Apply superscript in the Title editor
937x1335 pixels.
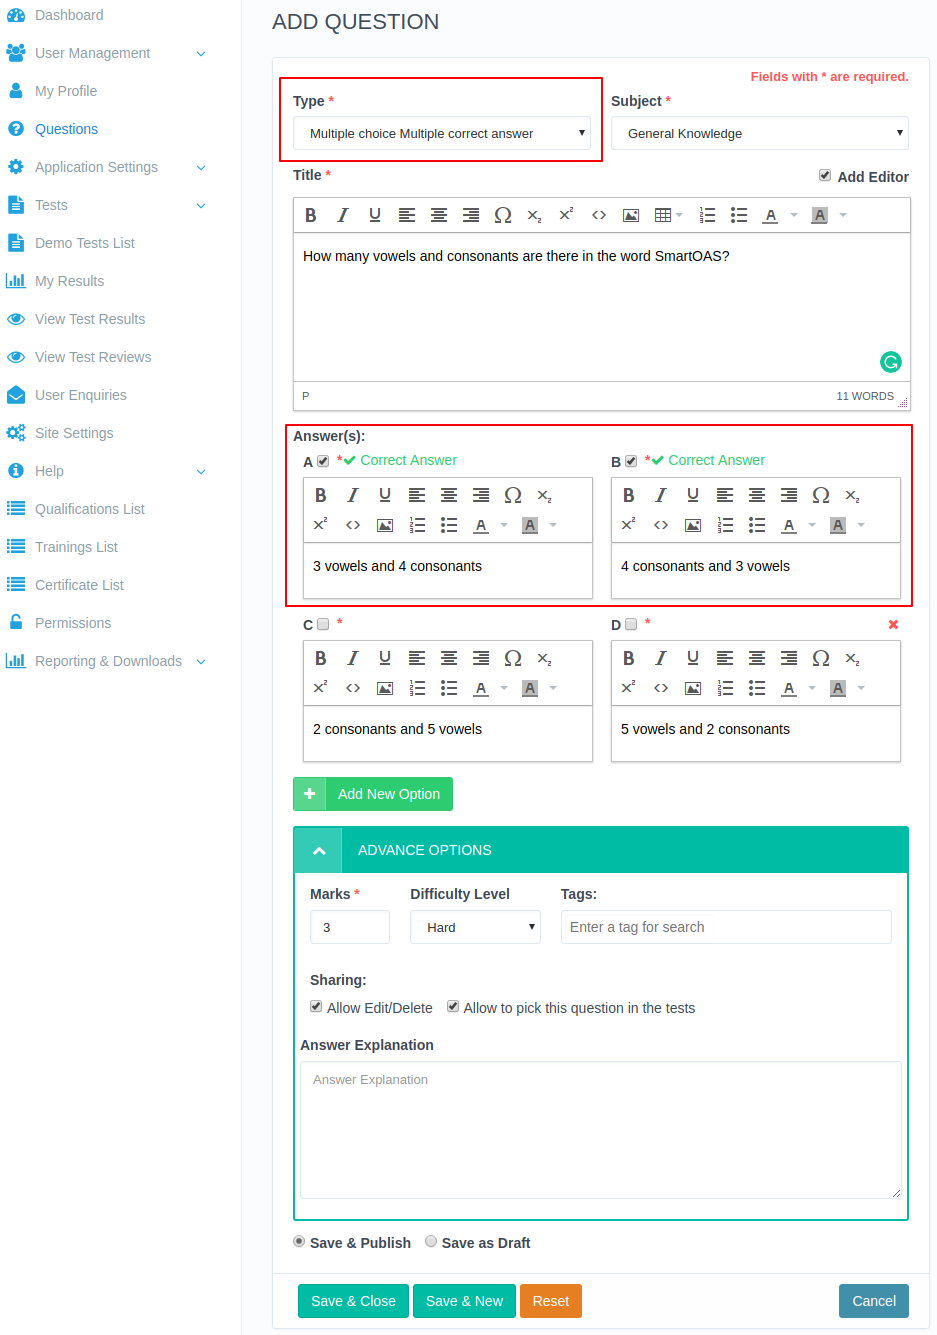click(x=566, y=215)
